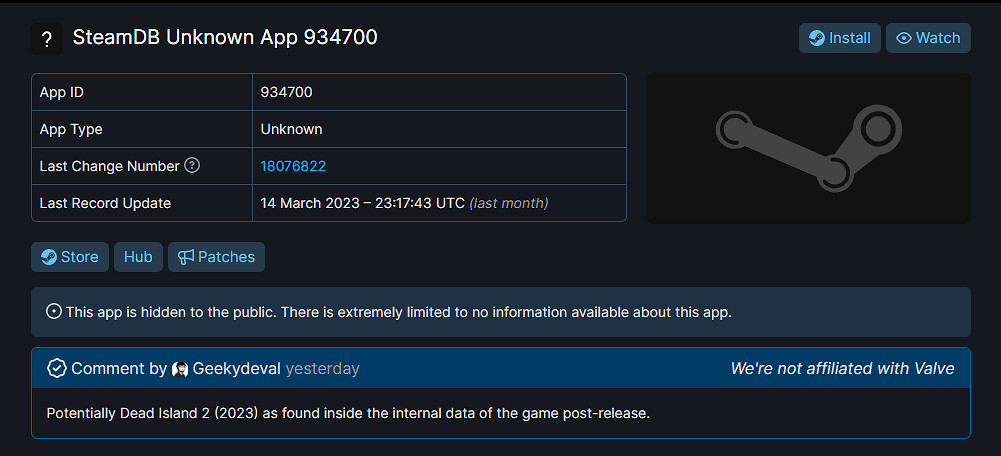Click Geekydeval's avatar image
The image size is (1001, 456).
coord(180,369)
